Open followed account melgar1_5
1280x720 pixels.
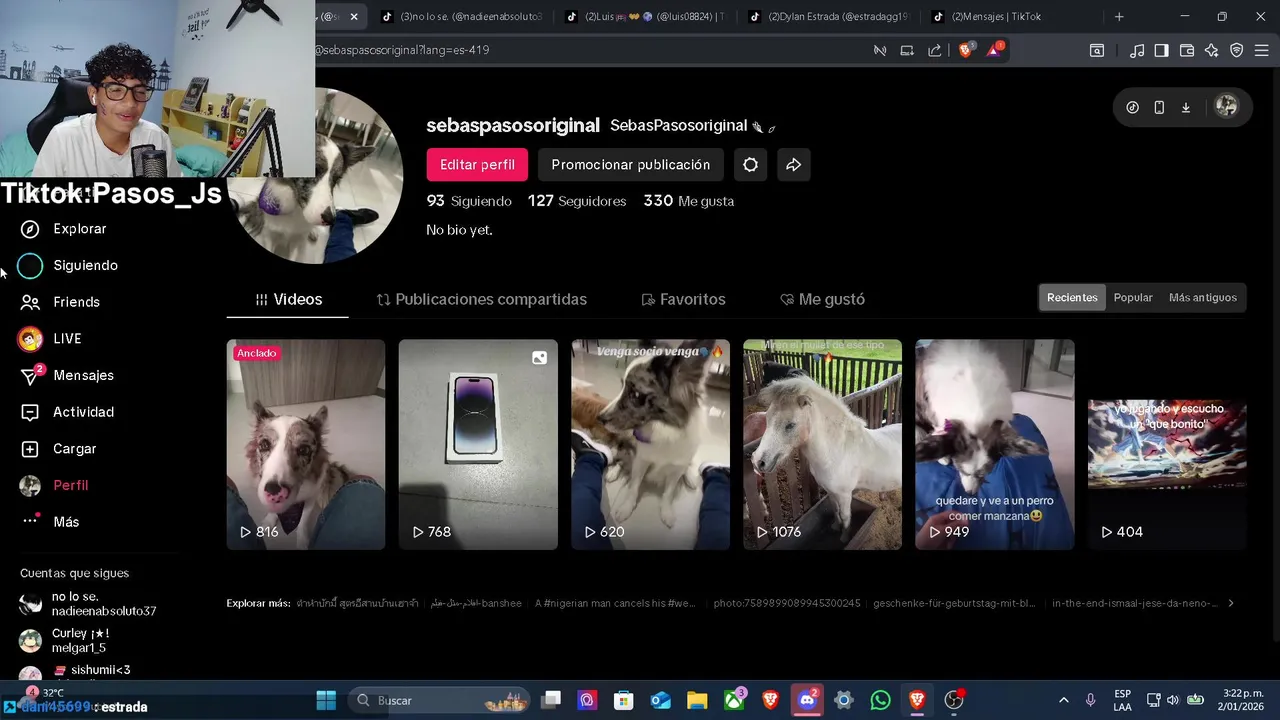(65, 641)
